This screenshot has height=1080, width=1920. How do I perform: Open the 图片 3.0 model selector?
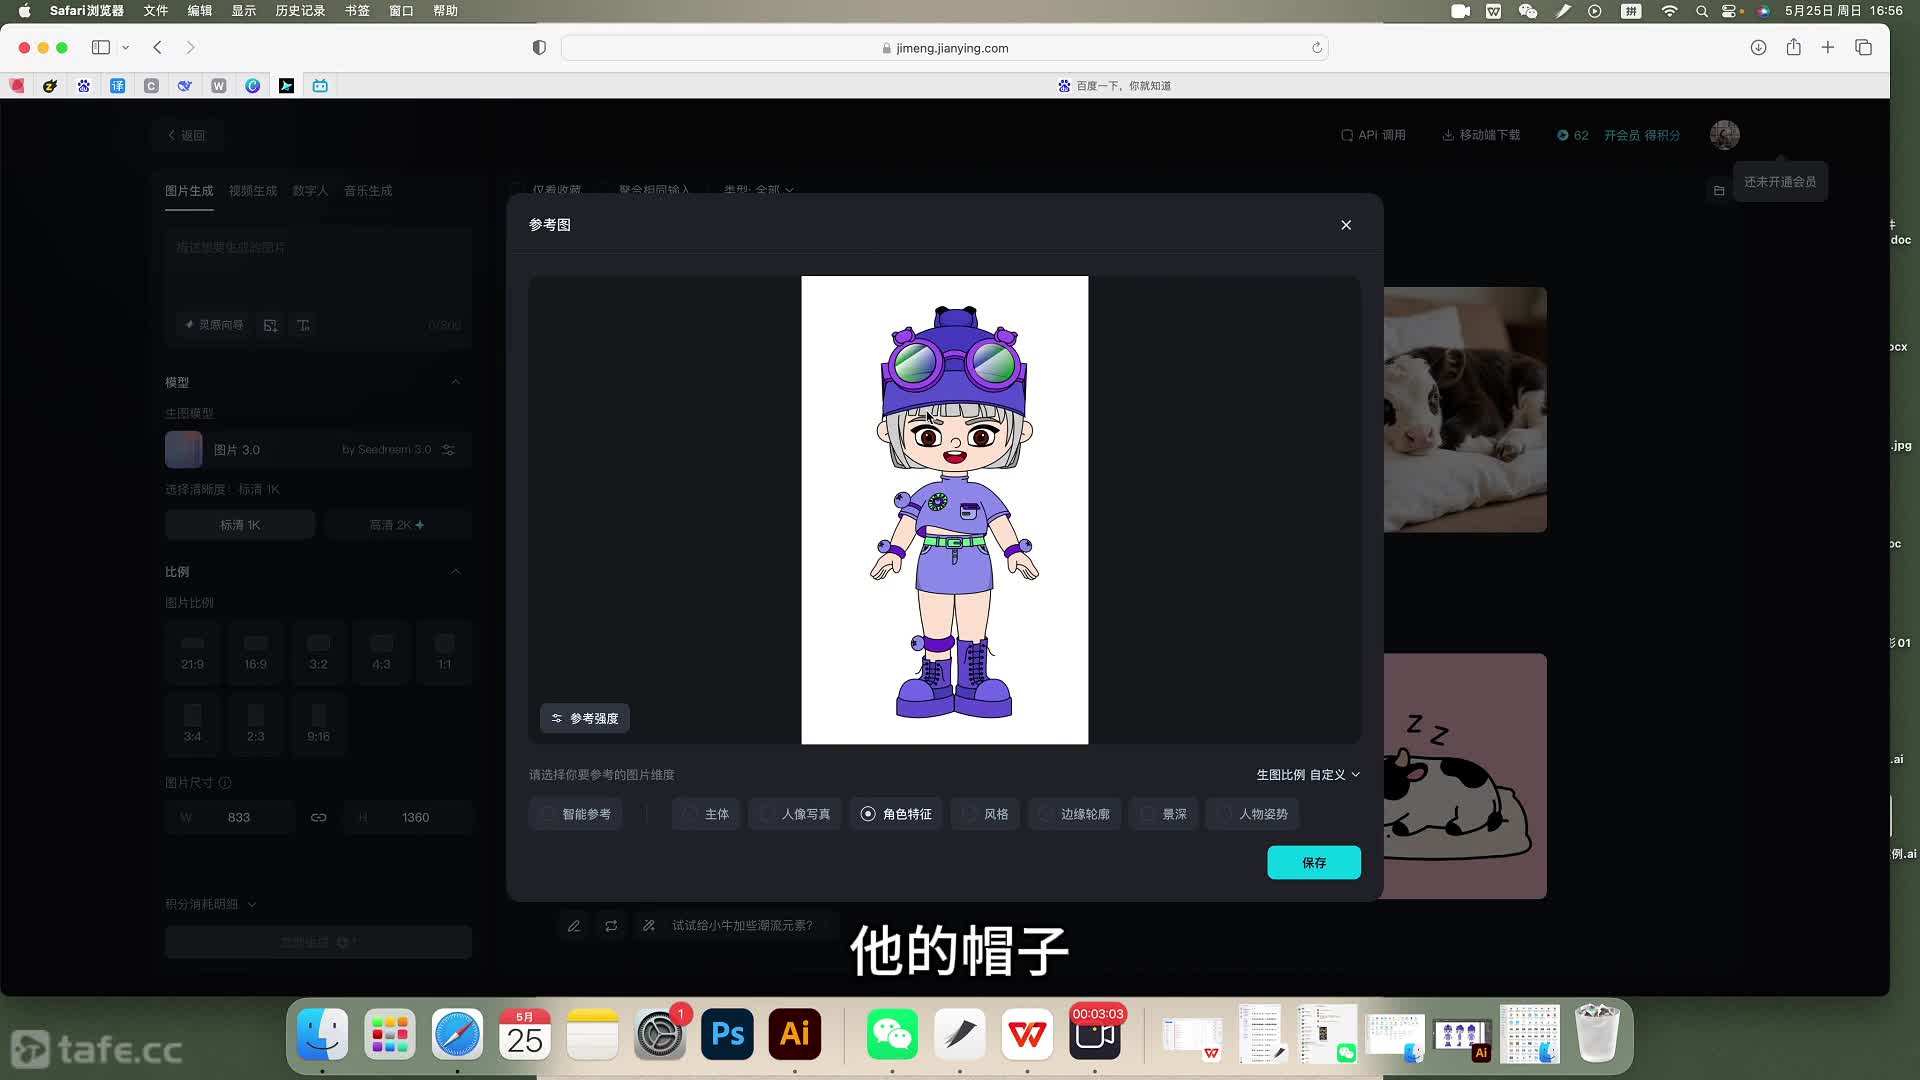(318, 450)
